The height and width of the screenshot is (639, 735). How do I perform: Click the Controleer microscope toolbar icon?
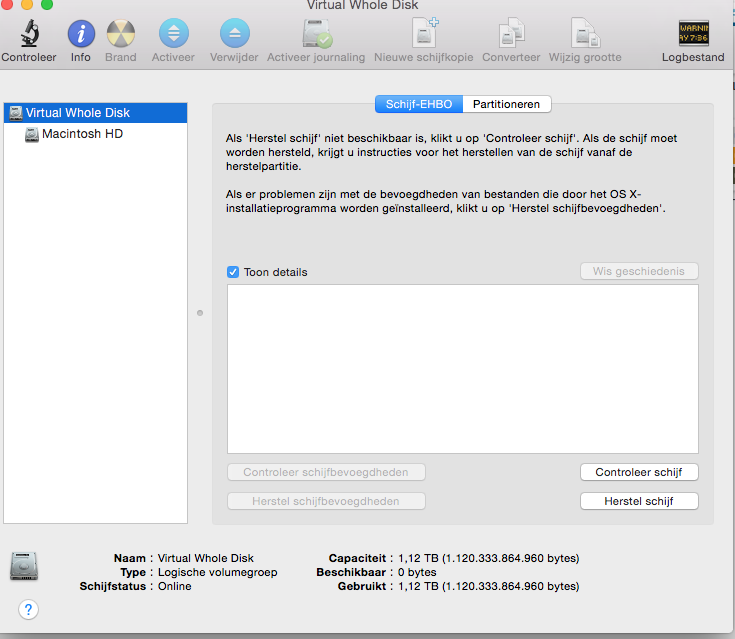tap(30, 33)
